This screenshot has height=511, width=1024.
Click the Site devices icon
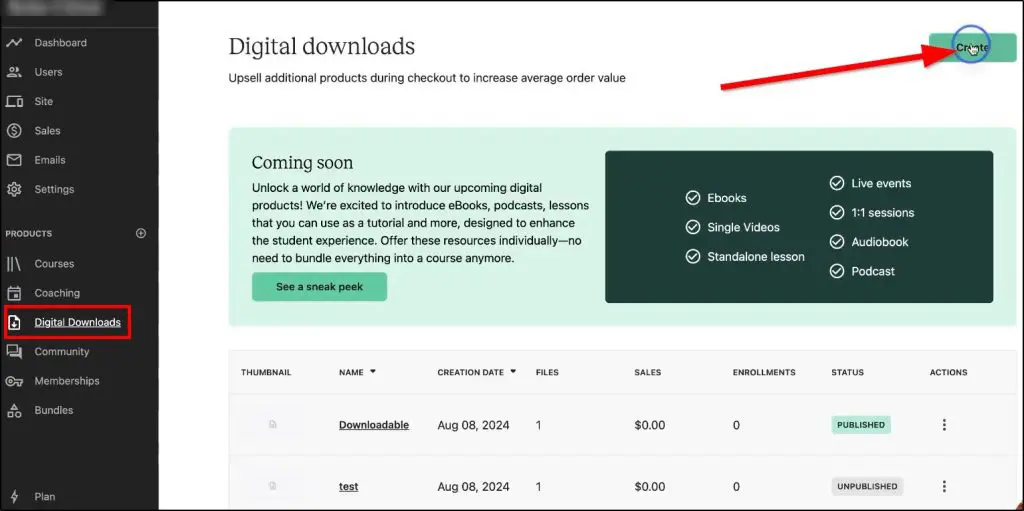click(14, 101)
